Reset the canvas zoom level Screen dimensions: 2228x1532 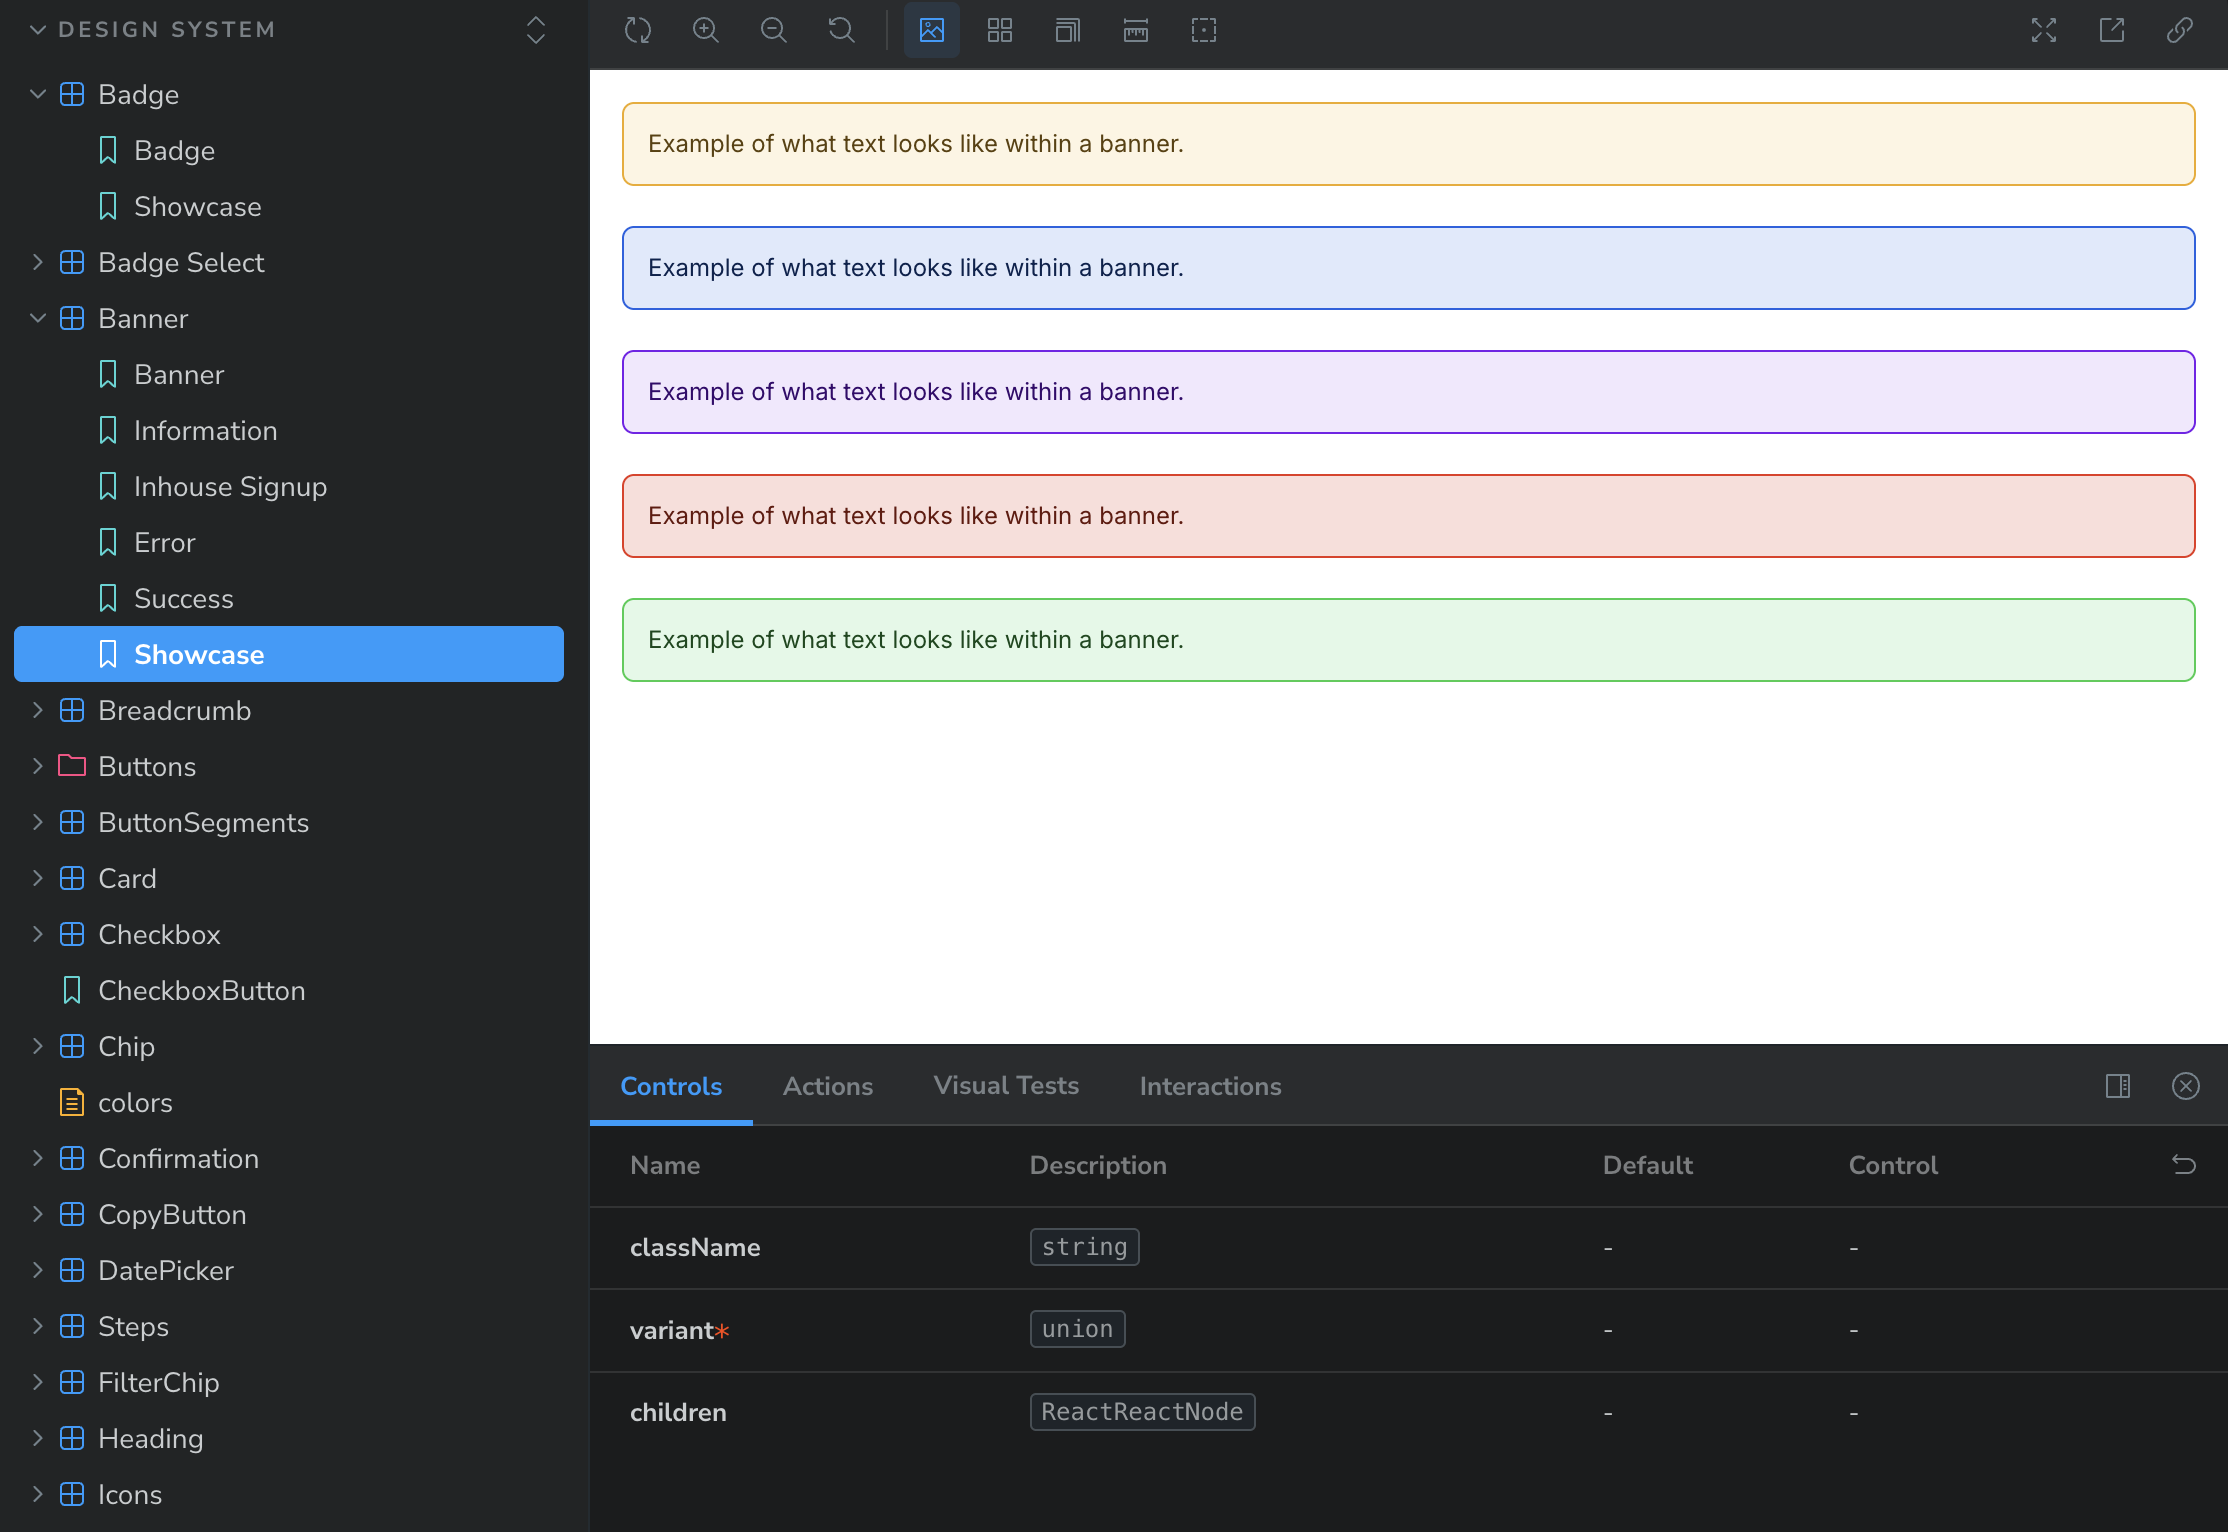pyautogui.click(x=842, y=30)
